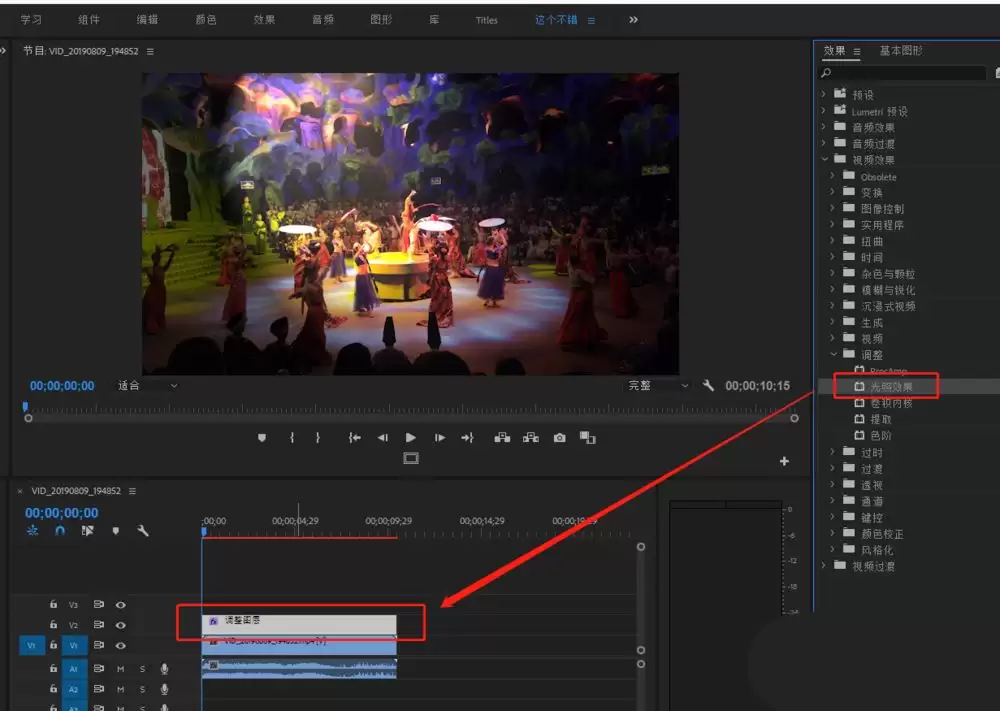Click the Go to In point icon
1000x711 pixels.
[x=355, y=437]
